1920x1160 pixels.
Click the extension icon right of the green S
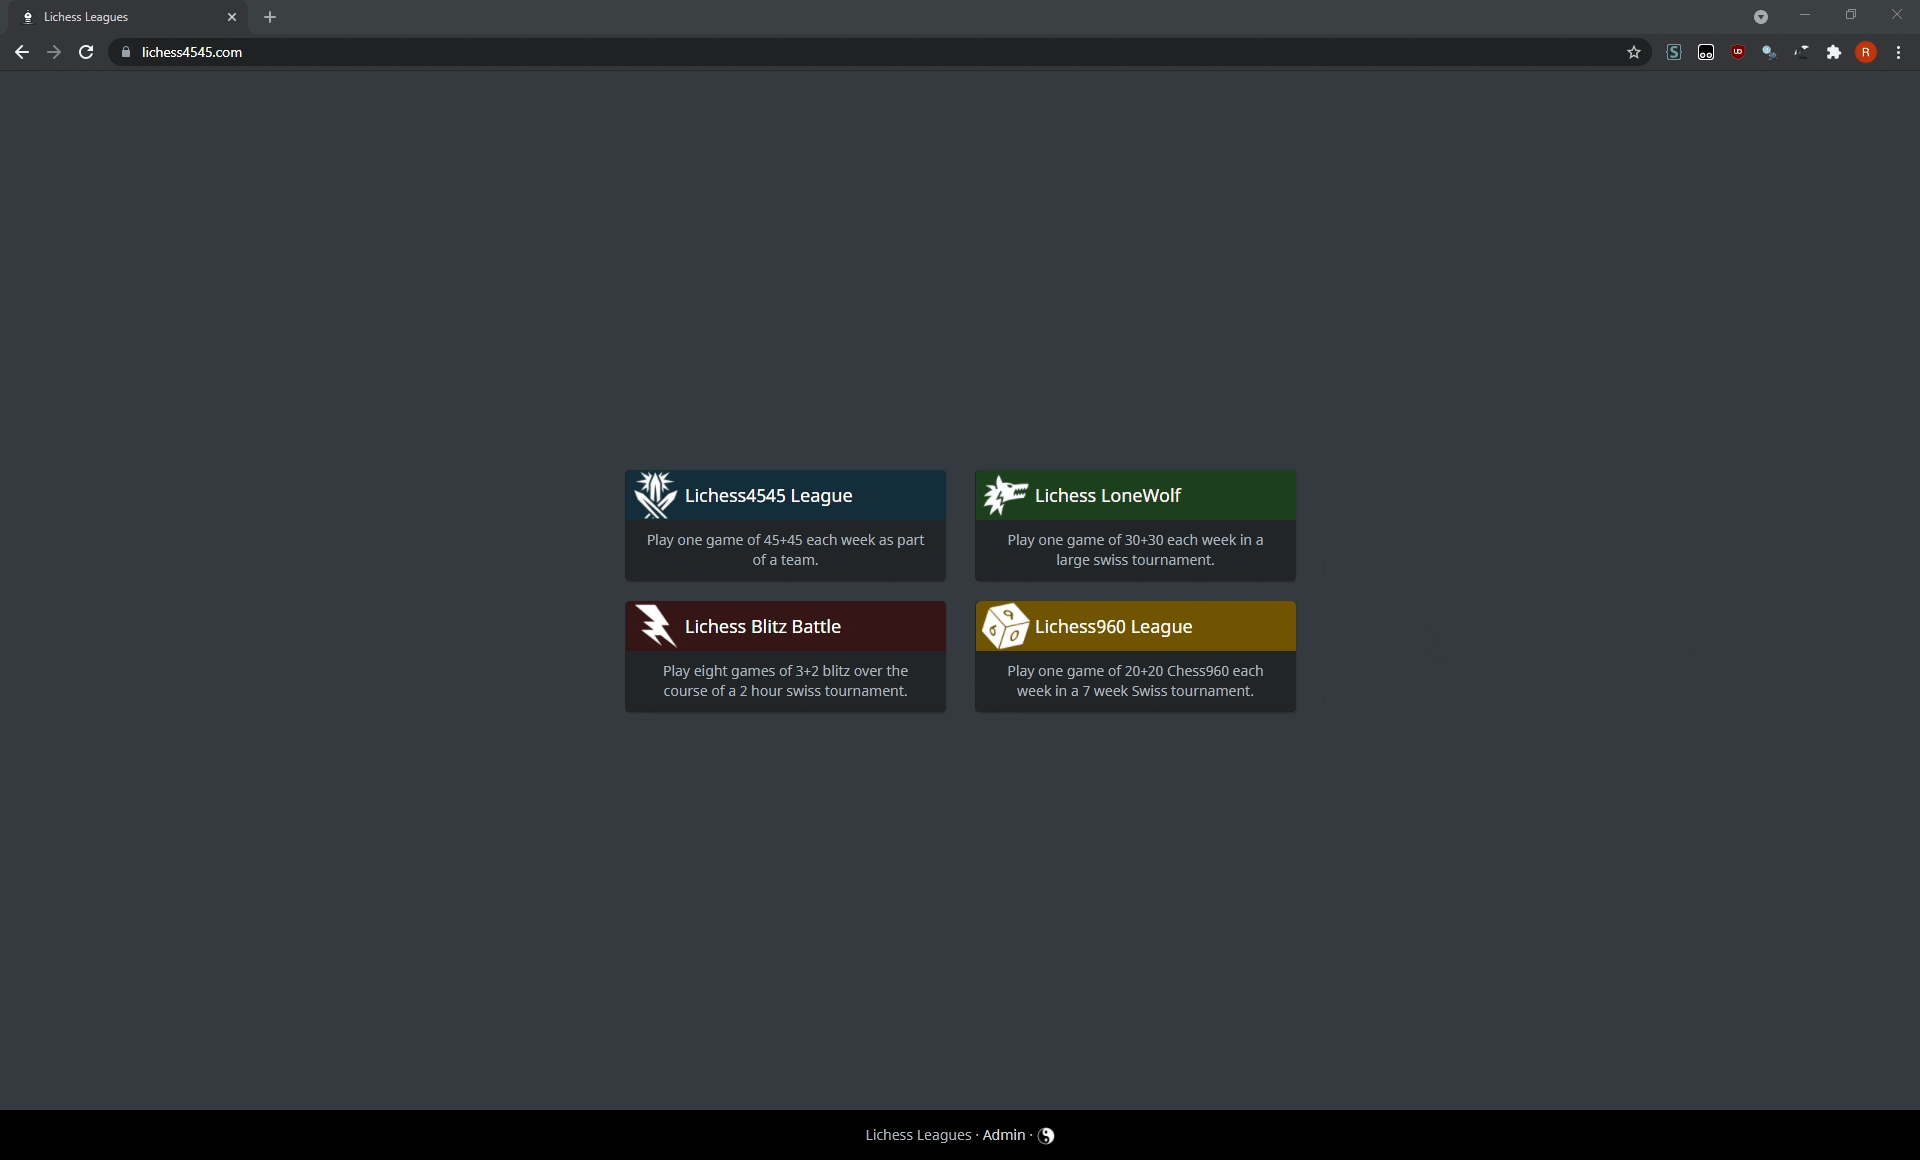(1706, 52)
